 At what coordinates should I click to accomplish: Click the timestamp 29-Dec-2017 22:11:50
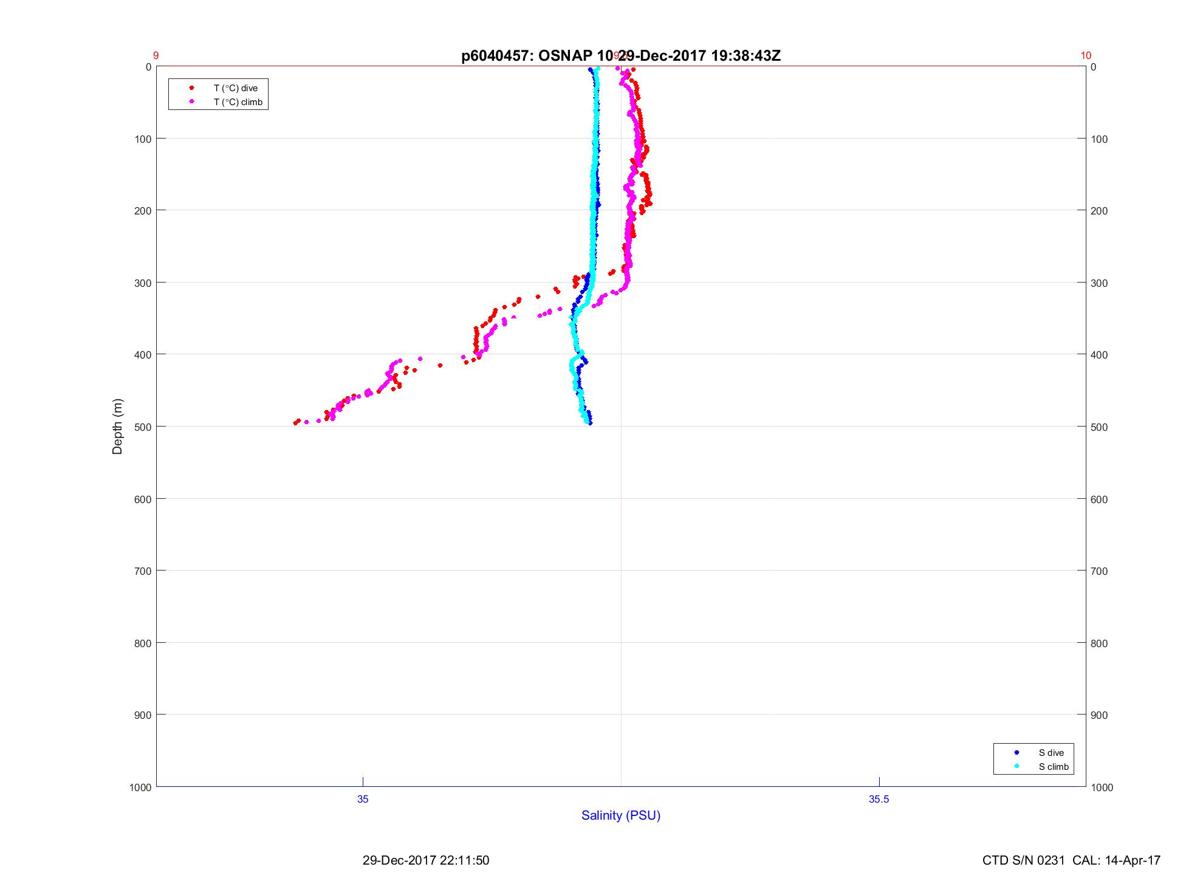(x=426, y=860)
